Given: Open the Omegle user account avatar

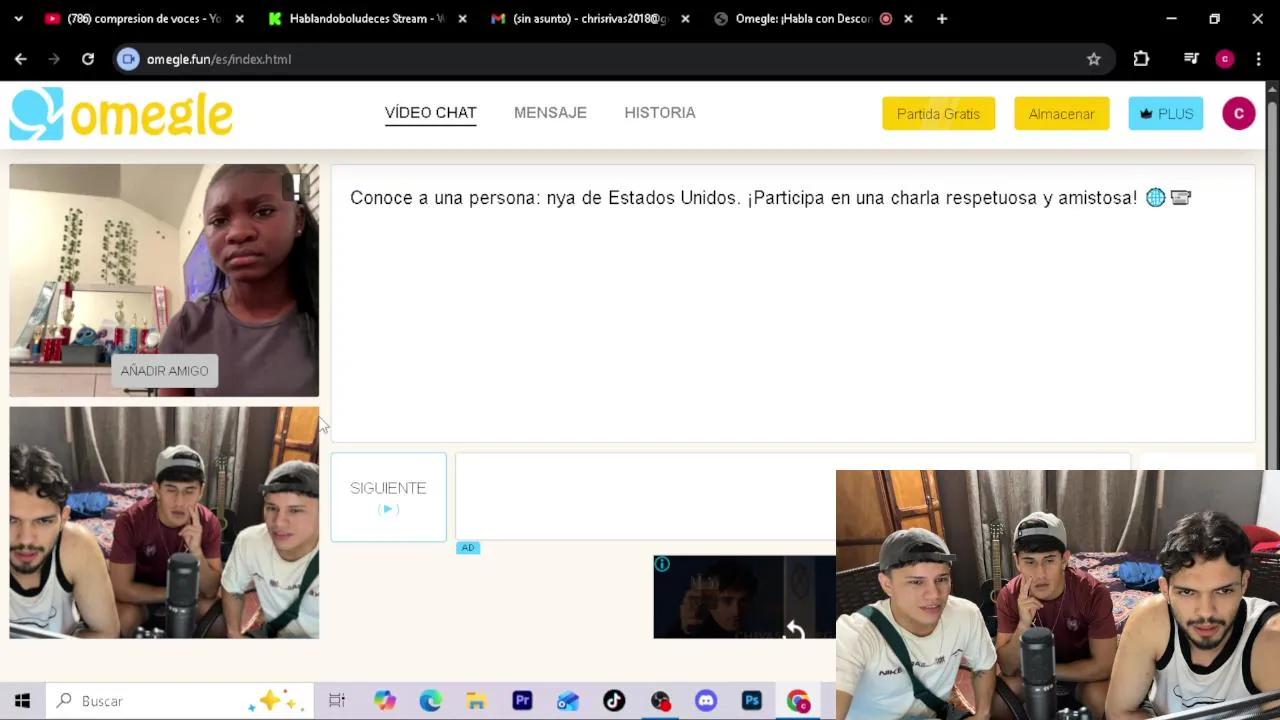Looking at the screenshot, I should pyautogui.click(x=1238, y=114).
